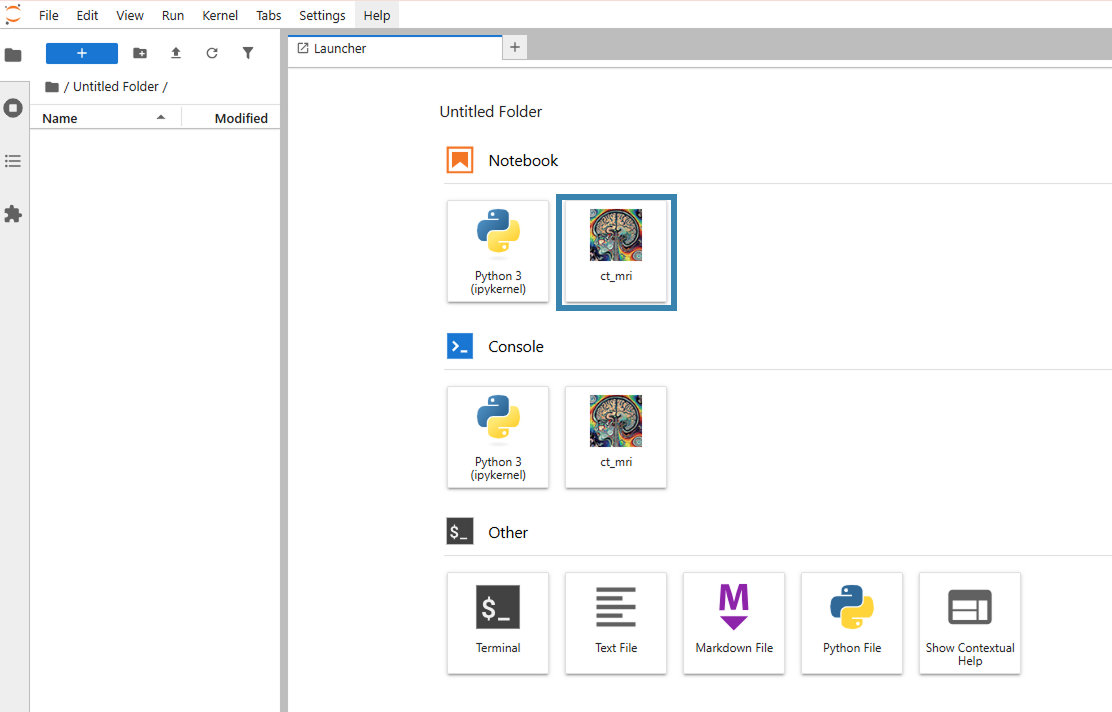
Task: Open the File Browser sidebar folder icon
Action: 13,55
